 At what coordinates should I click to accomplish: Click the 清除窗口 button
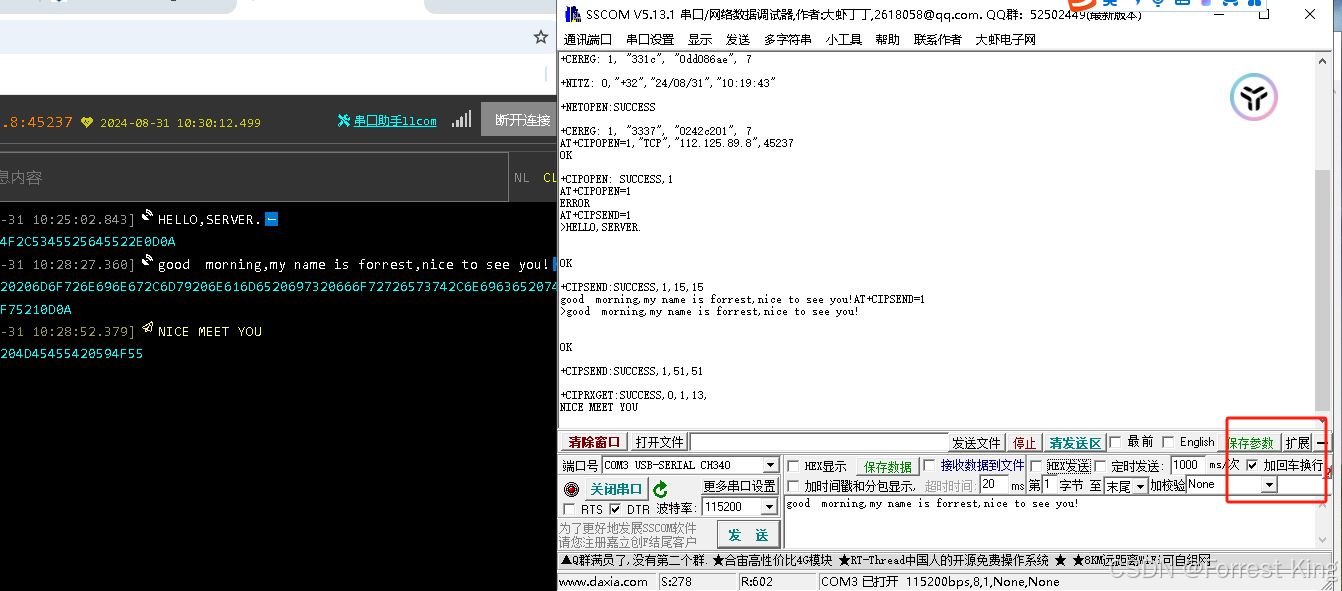click(x=594, y=442)
